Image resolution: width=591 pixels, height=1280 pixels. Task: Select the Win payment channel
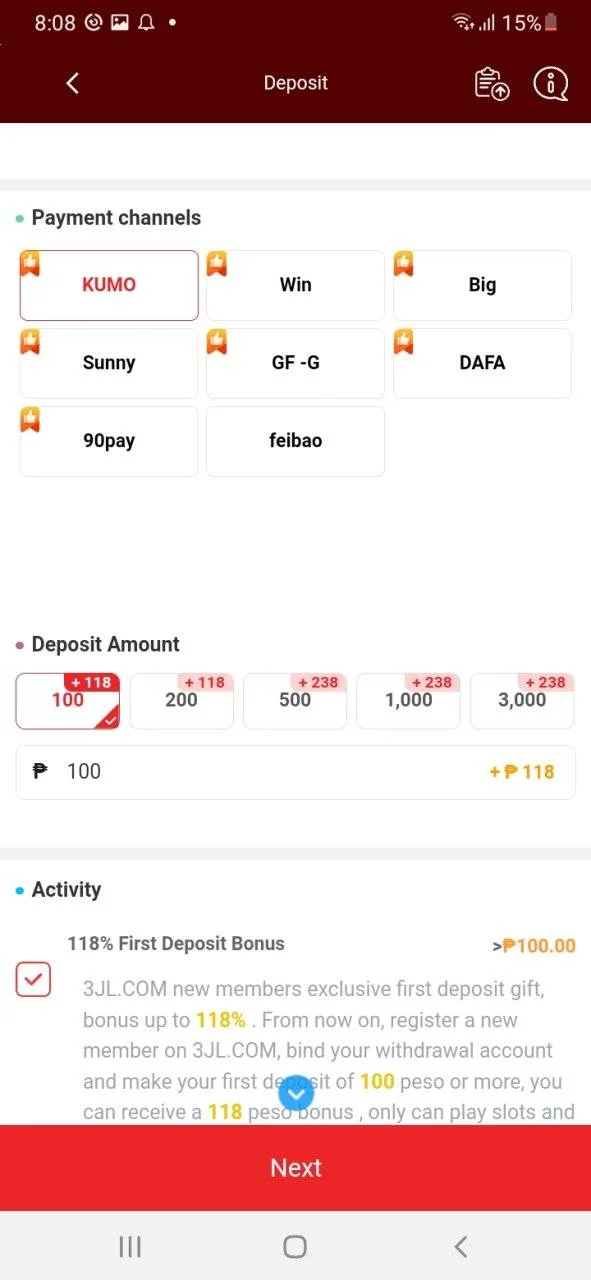[x=295, y=285]
